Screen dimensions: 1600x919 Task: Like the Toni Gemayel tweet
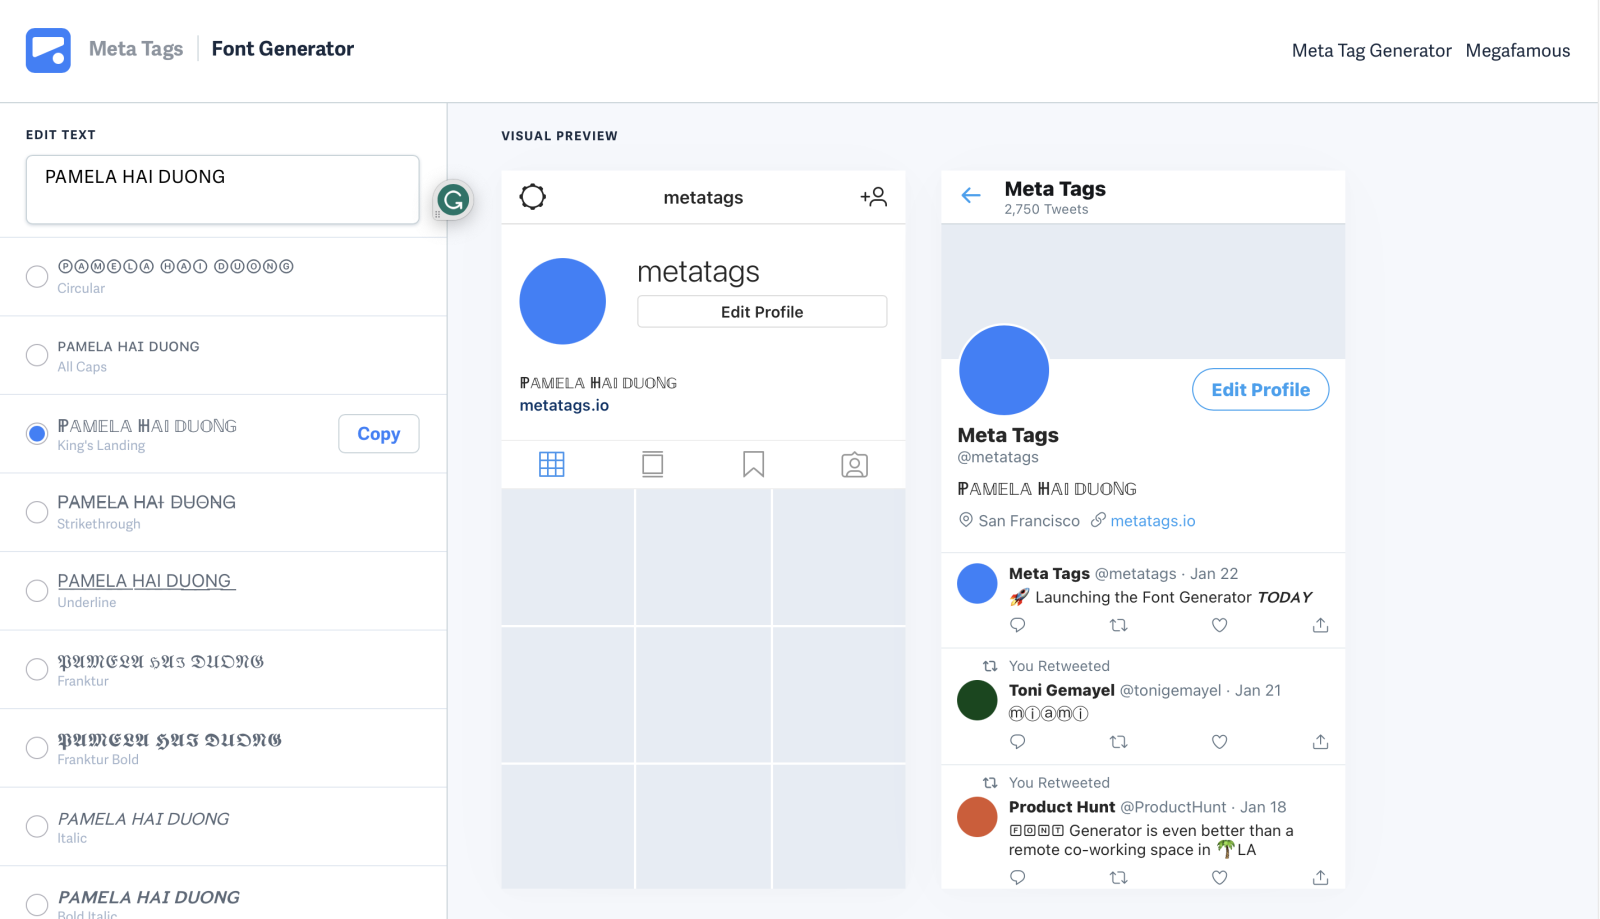click(x=1220, y=742)
